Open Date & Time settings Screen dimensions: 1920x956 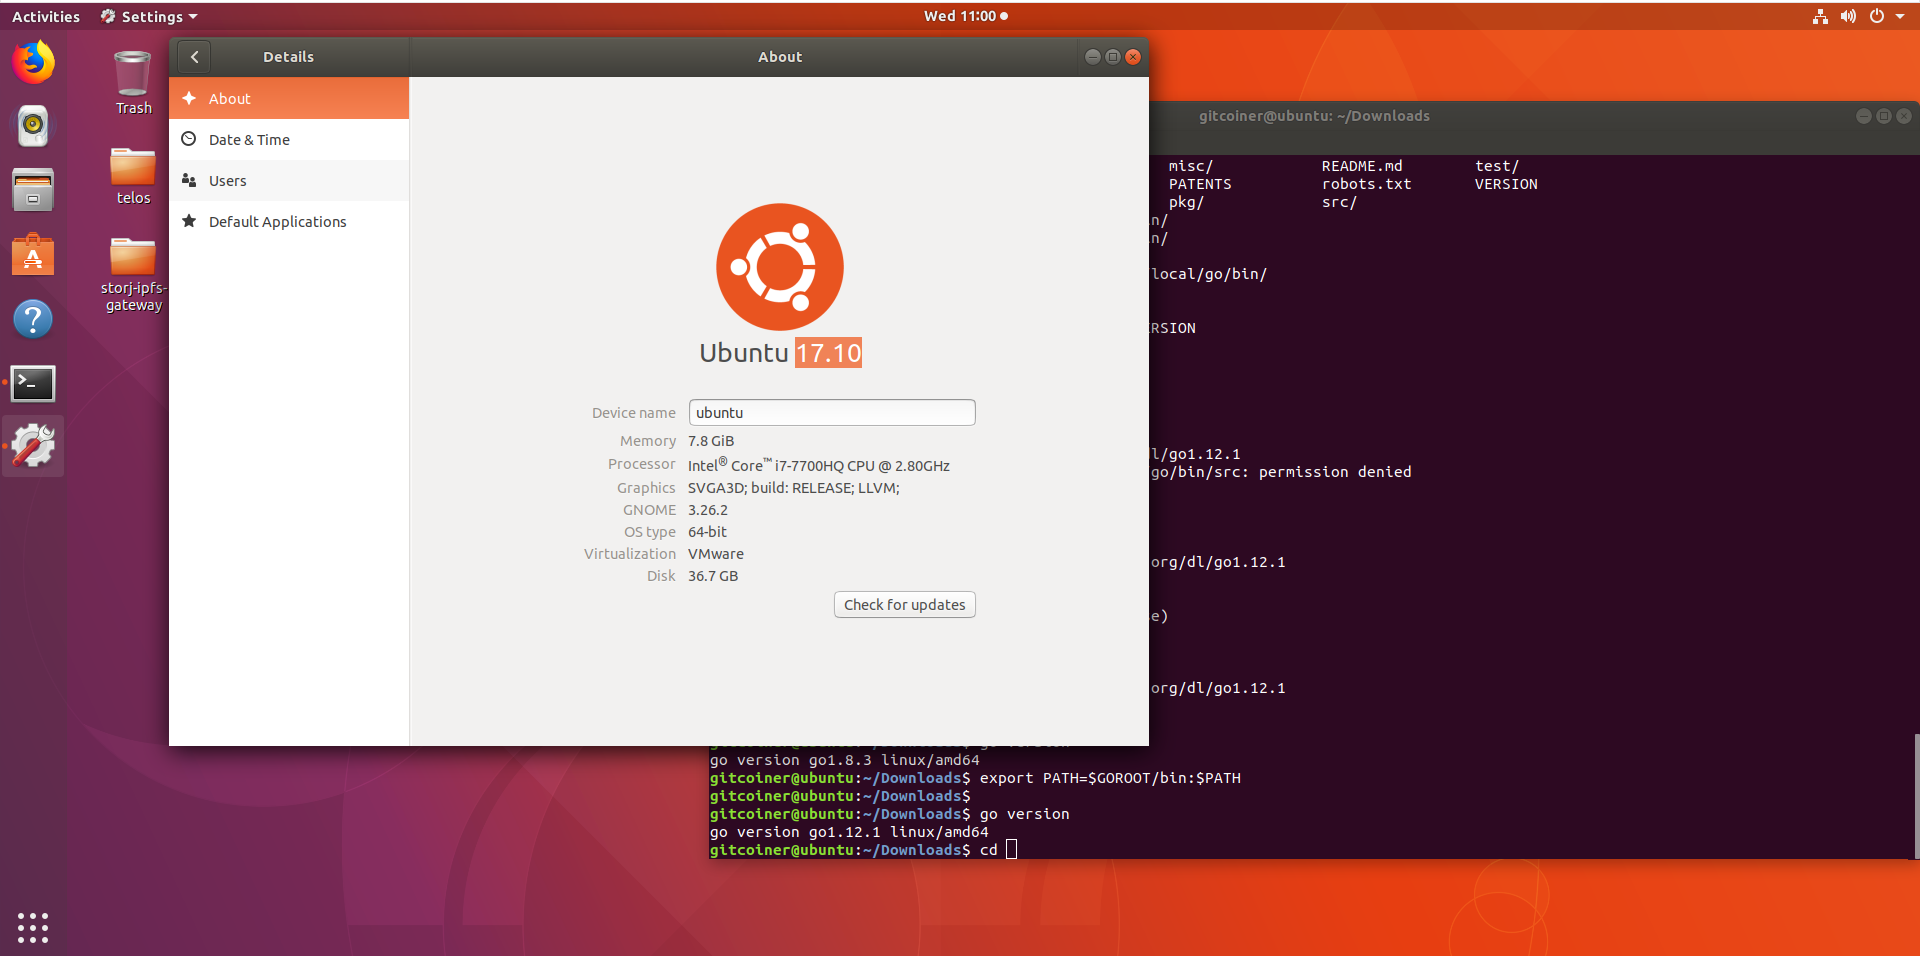[289, 139]
